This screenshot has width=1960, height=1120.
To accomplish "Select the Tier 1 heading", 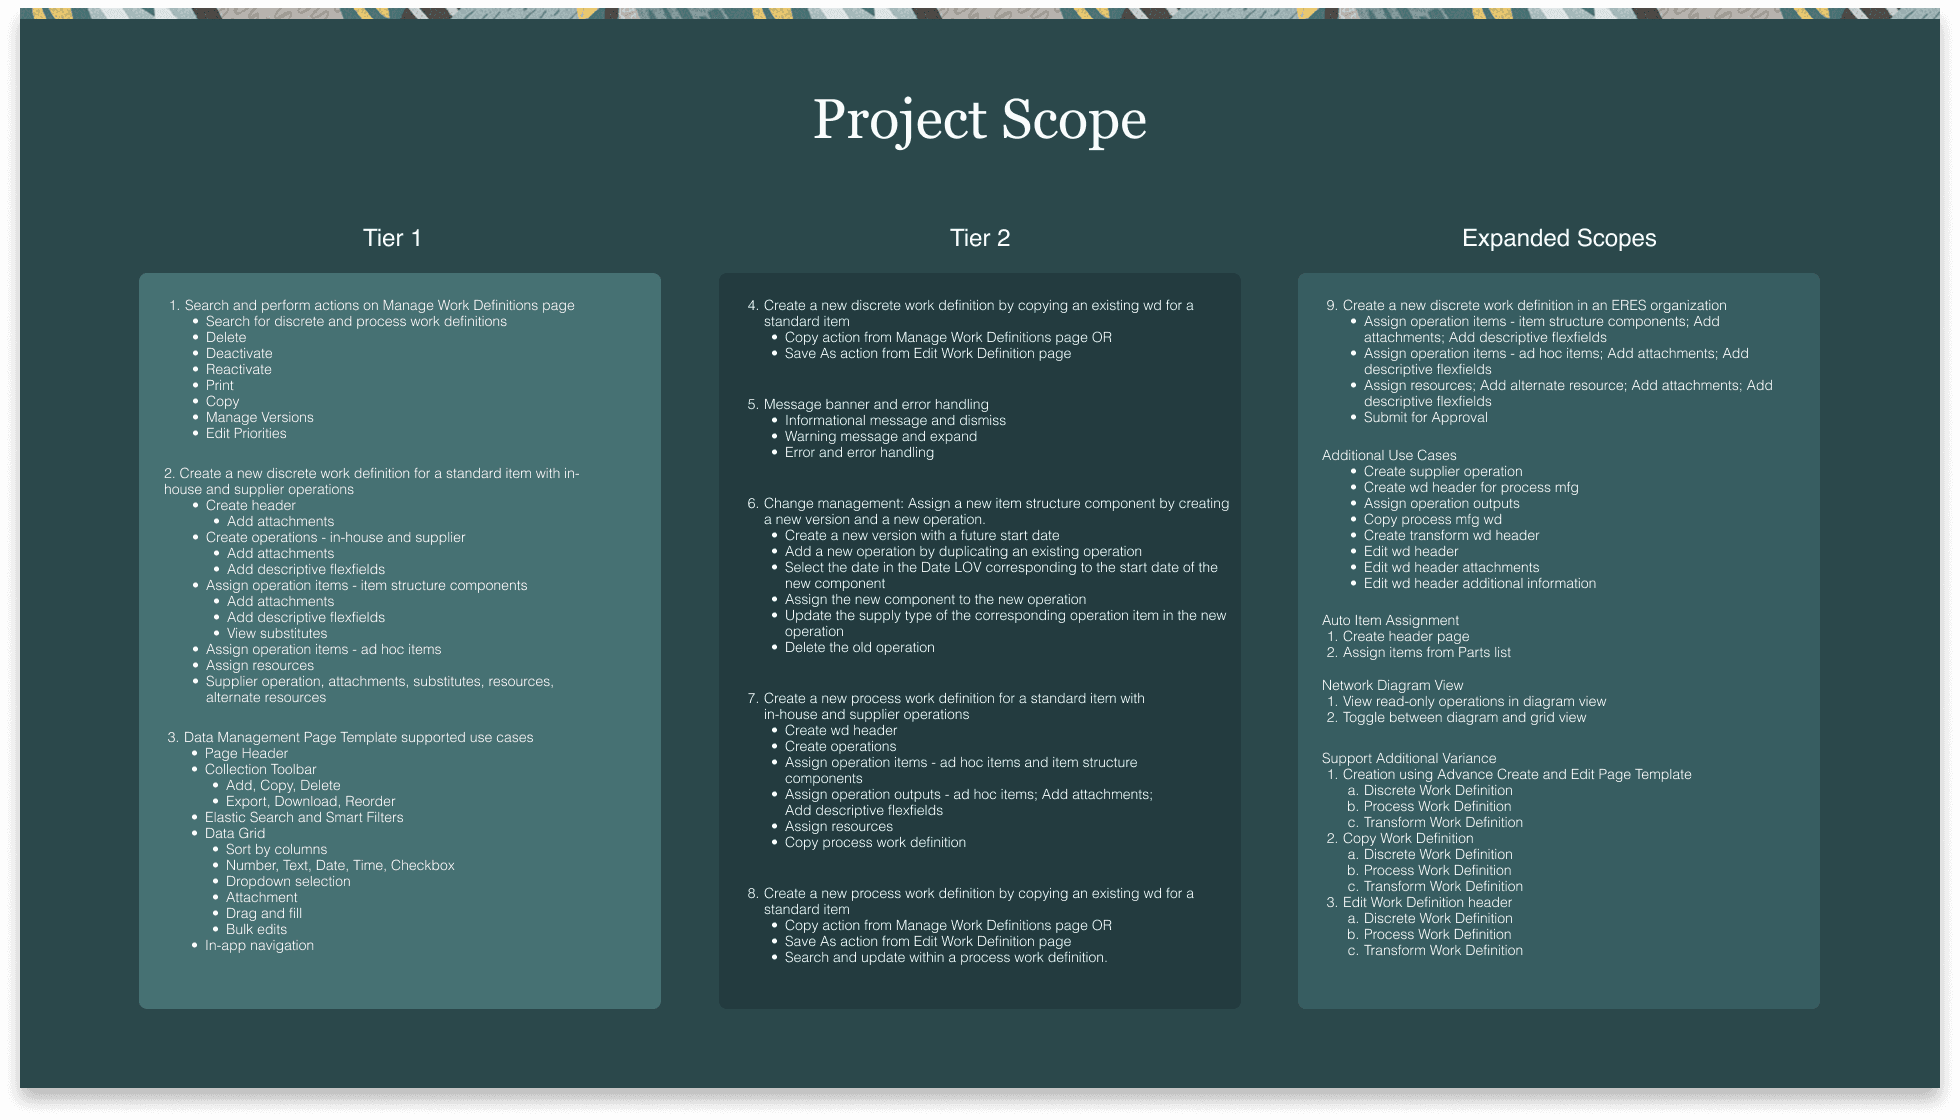I will click(392, 238).
